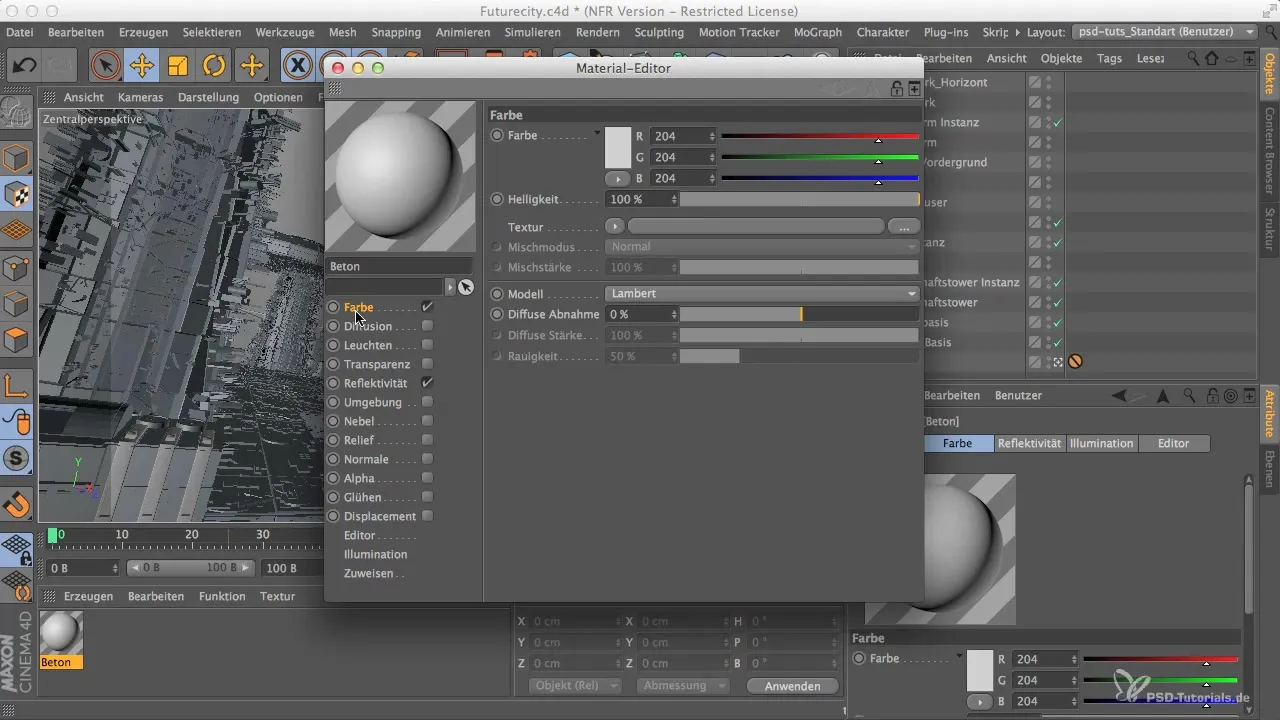The height and width of the screenshot is (720, 1280).
Task: Click the X-axis lock icon
Action: coord(297,67)
